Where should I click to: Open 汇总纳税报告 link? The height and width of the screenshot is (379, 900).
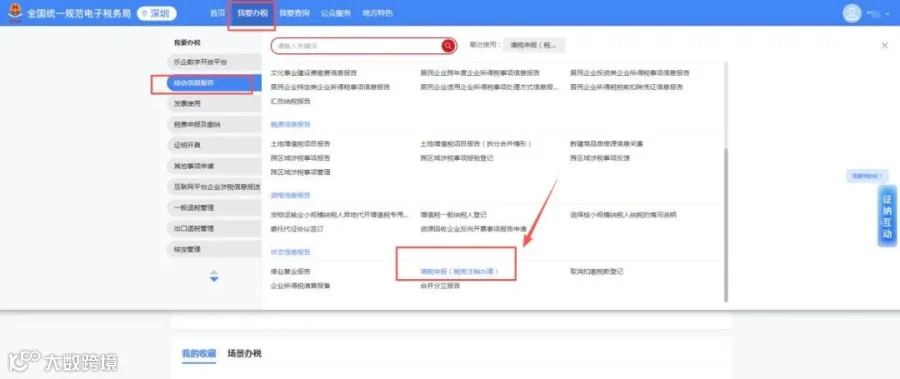pos(290,101)
